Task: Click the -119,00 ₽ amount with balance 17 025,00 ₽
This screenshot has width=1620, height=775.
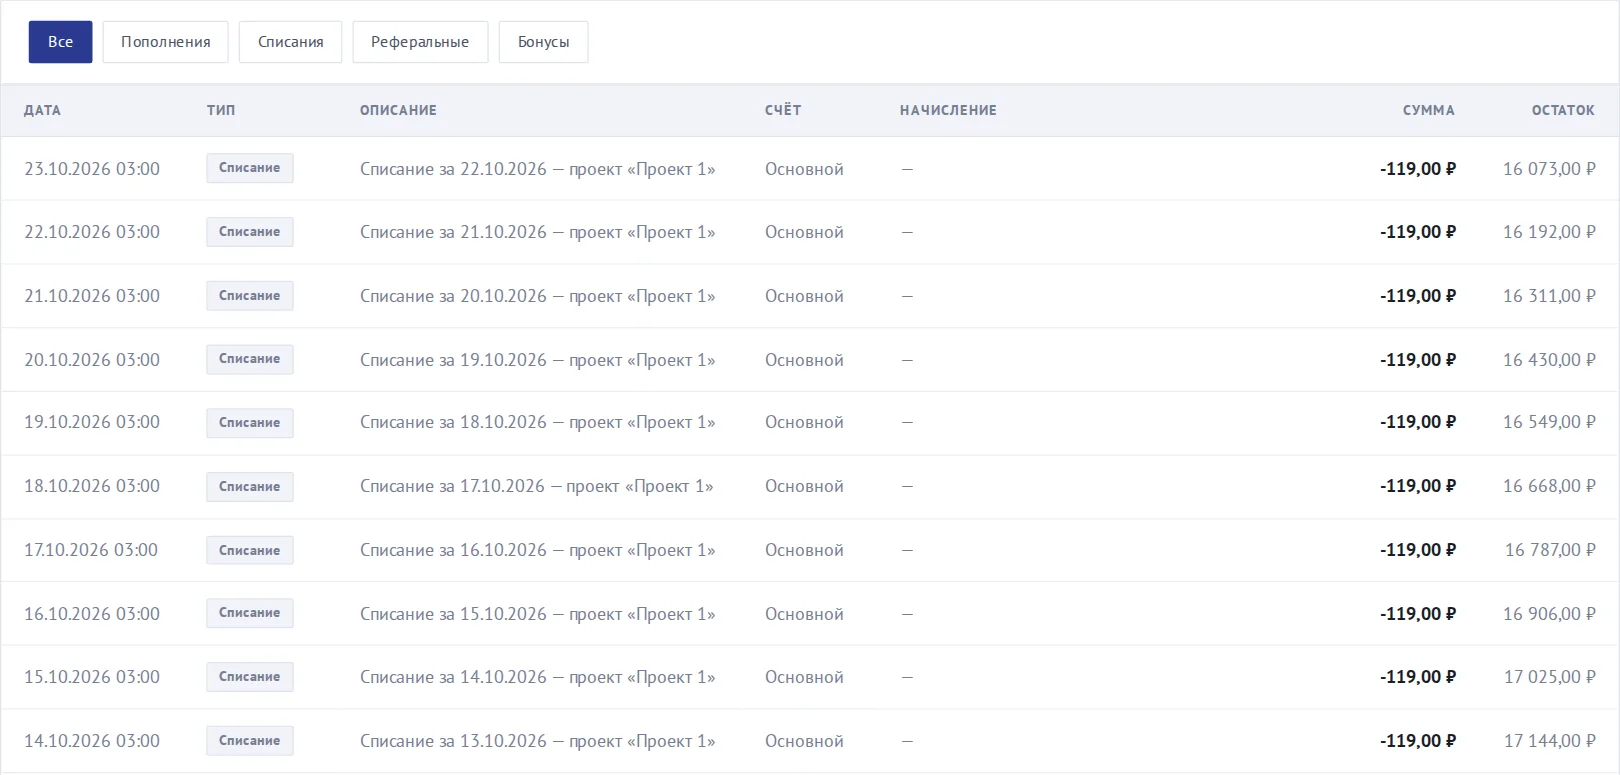Action: pos(1418,677)
